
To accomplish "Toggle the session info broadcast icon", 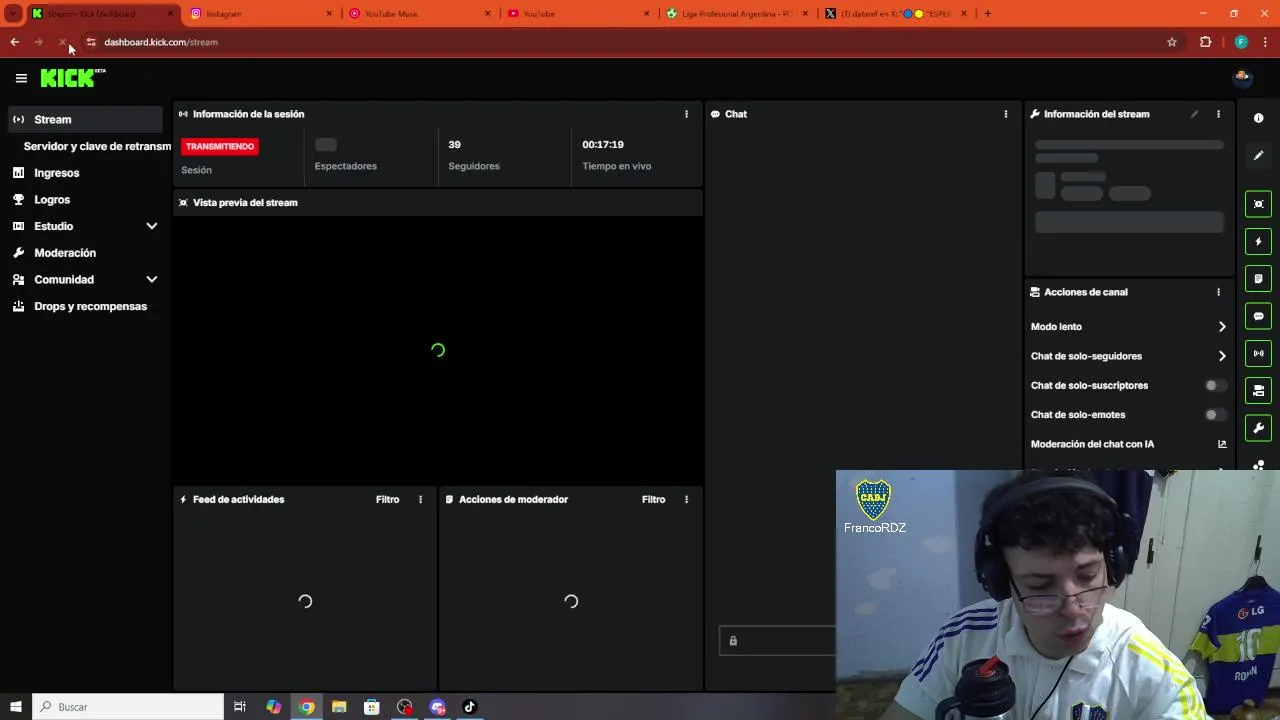I will tap(1258, 353).
